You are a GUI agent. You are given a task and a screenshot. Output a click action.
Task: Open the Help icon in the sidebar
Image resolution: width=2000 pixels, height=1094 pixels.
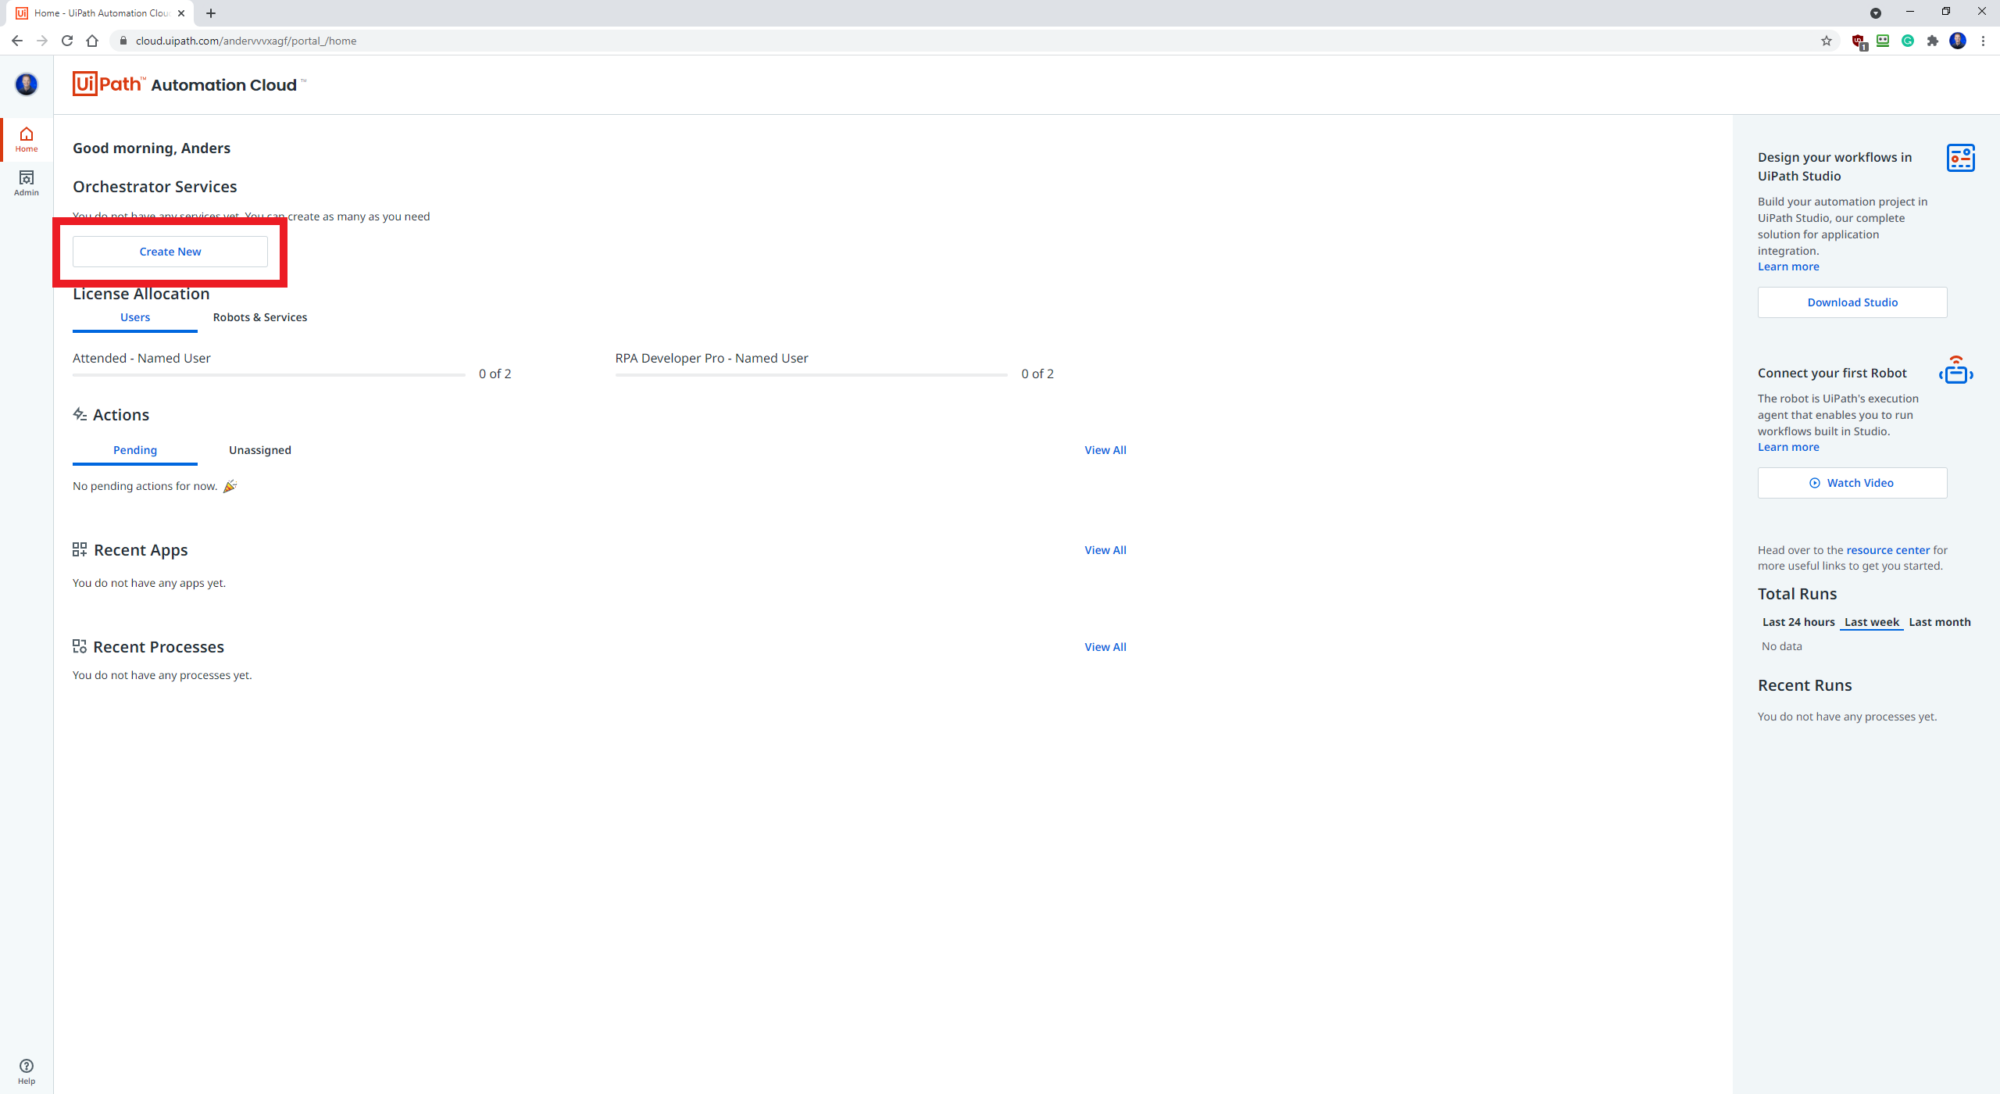pyautogui.click(x=26, y=1071)
